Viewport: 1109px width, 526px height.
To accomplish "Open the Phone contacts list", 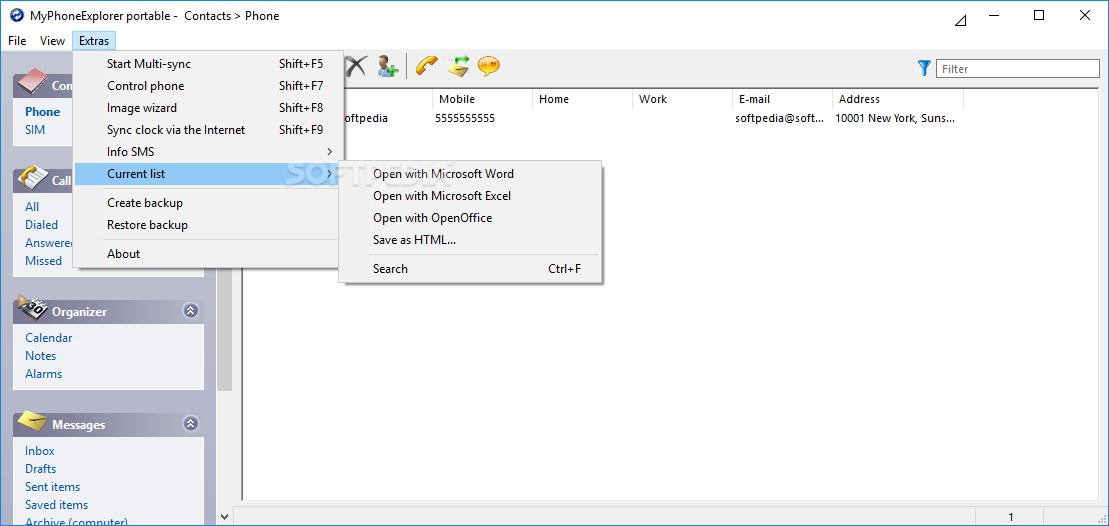I will (42, 111).
